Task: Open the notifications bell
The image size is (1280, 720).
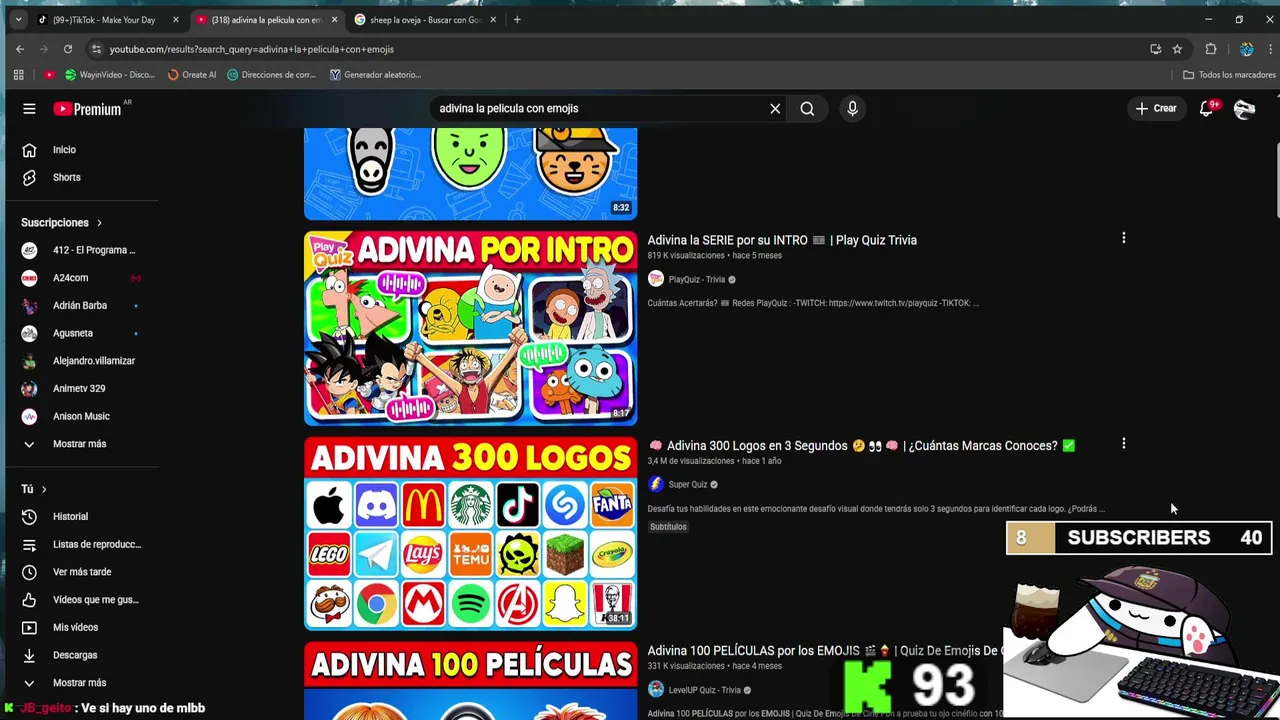Action: [x=1207, y=108]
